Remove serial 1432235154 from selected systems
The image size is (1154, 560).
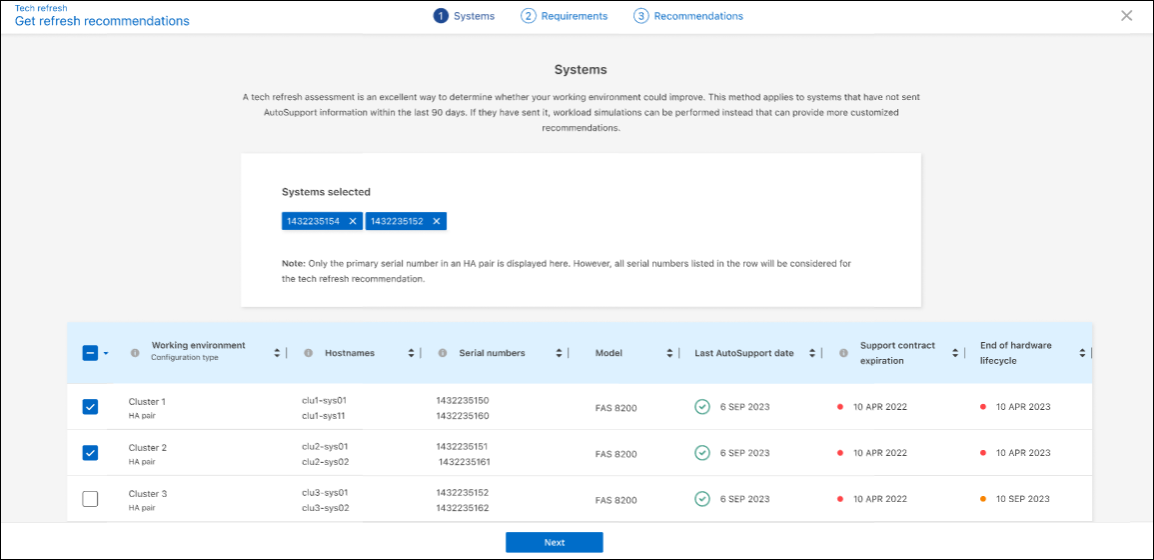[353, 221]
